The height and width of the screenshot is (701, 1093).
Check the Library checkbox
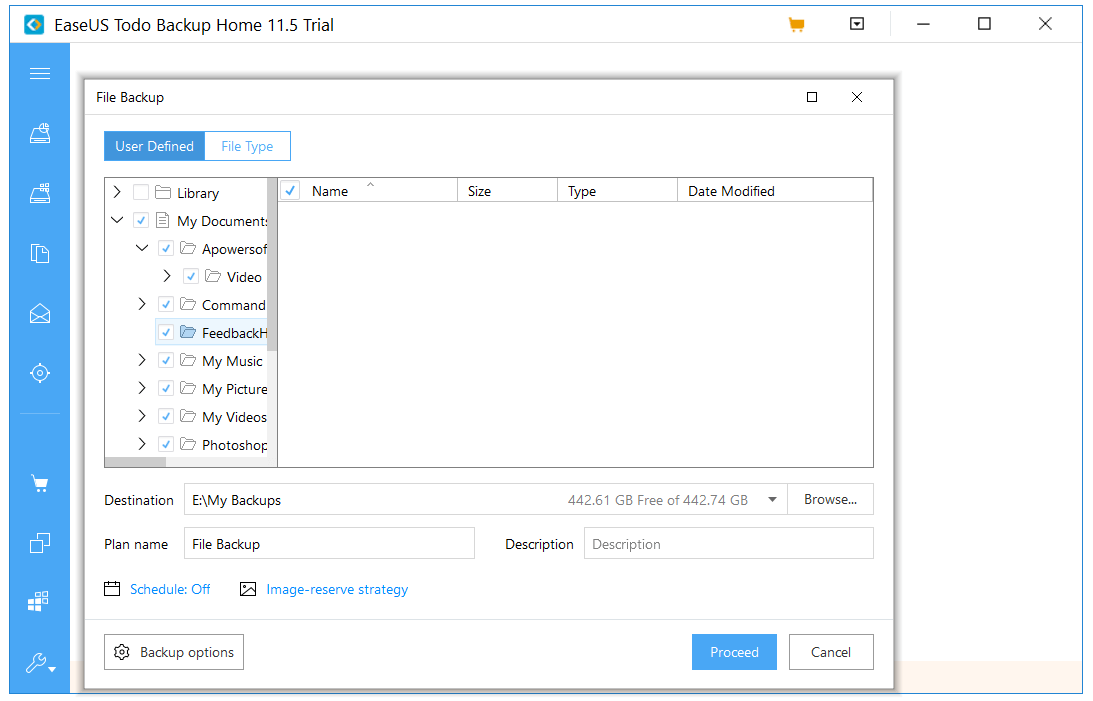[x=141, y=192]
